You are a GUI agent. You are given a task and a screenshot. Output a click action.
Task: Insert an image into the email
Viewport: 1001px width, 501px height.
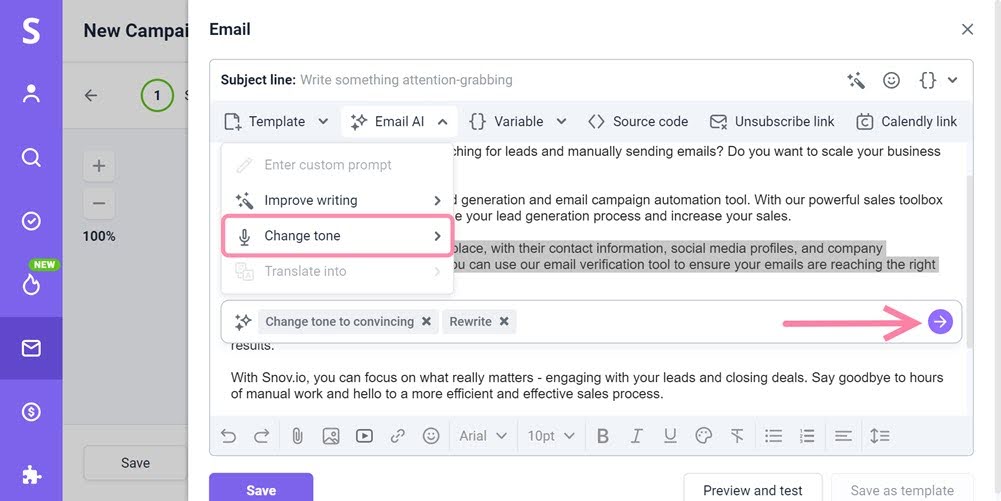(x=331, y=436)
